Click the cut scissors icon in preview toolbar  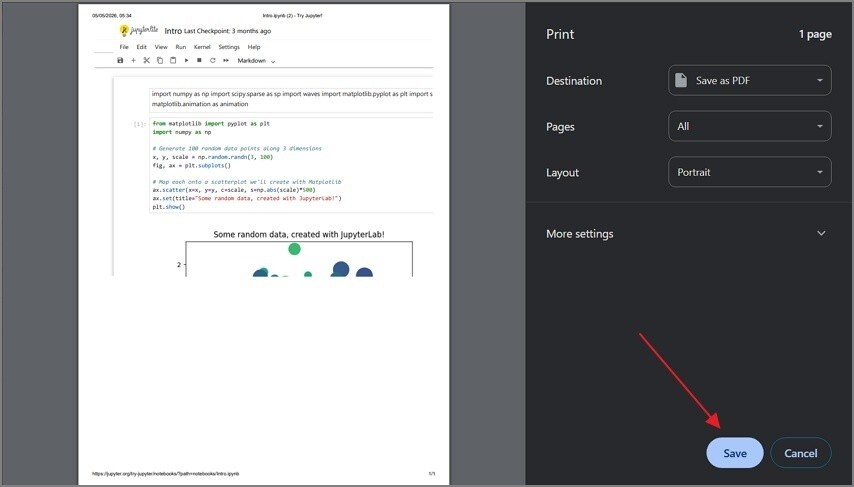coord(147,60)
